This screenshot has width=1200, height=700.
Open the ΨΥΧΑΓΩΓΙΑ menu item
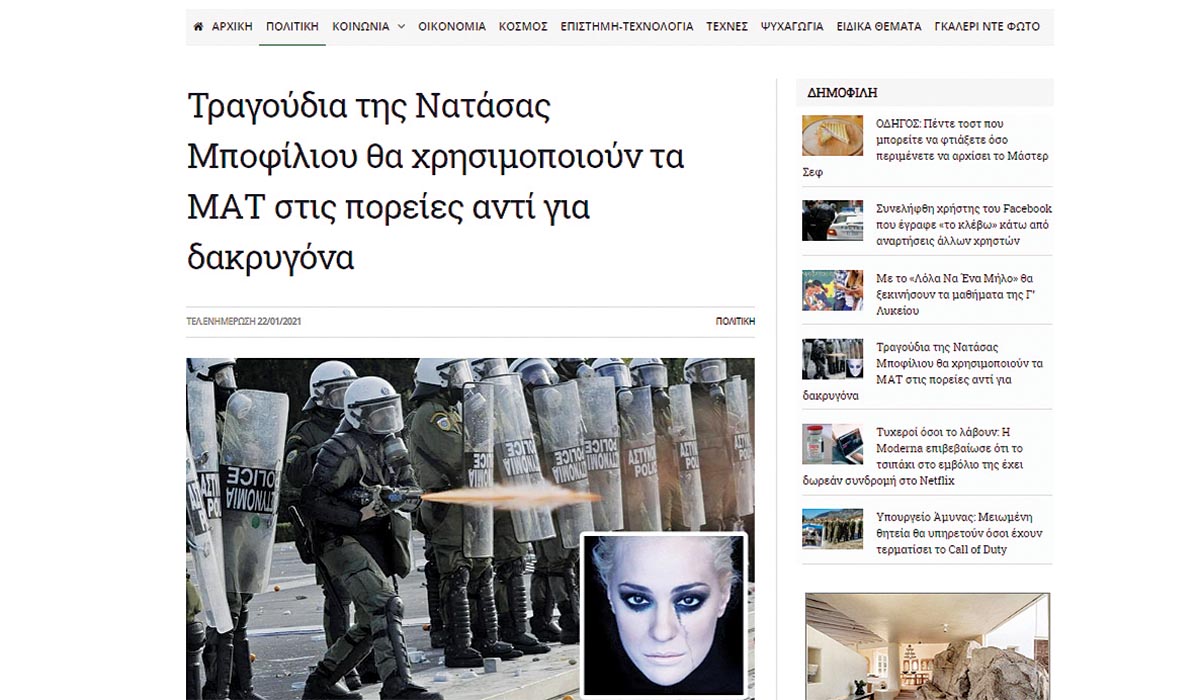(792, 27)
